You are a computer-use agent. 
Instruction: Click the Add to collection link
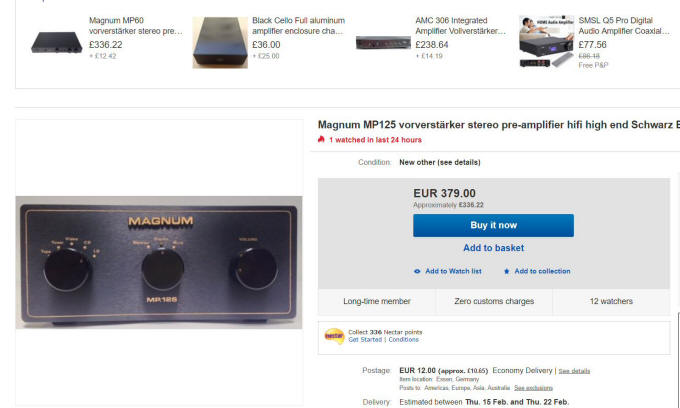tap(542, 271)
